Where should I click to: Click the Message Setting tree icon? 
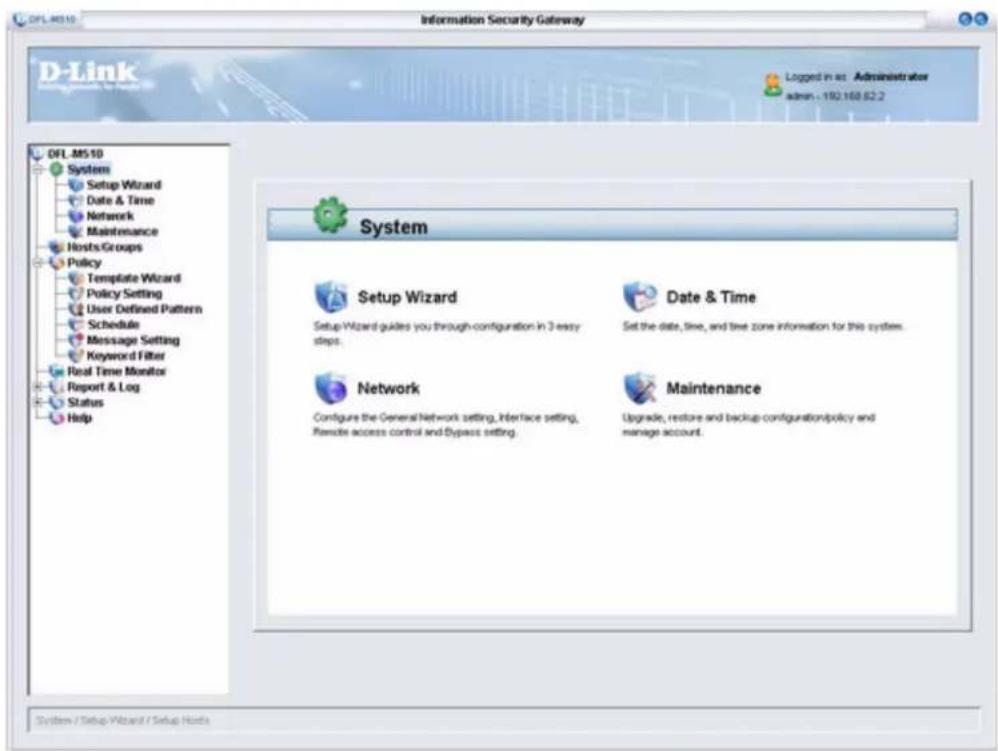click(76, 340)
